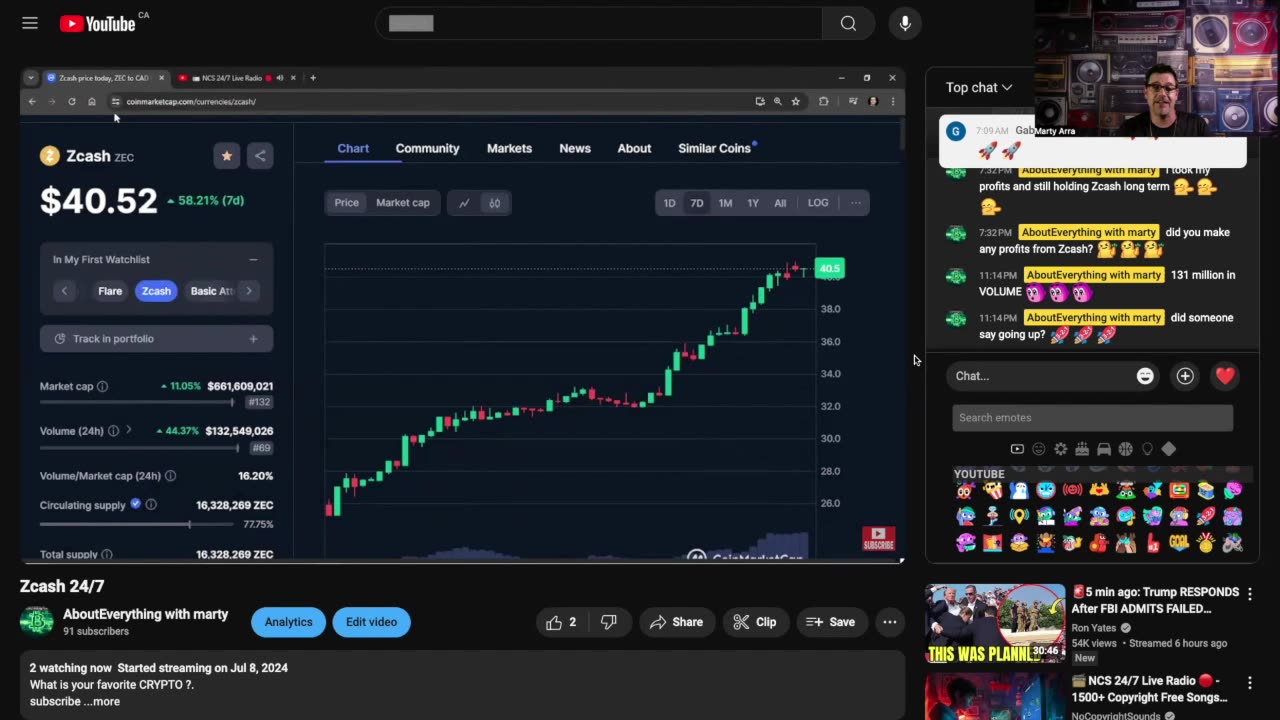The image size is (1280, 720).
Task: Click the plus button beside chat
Action: (x=1185, y=376)
